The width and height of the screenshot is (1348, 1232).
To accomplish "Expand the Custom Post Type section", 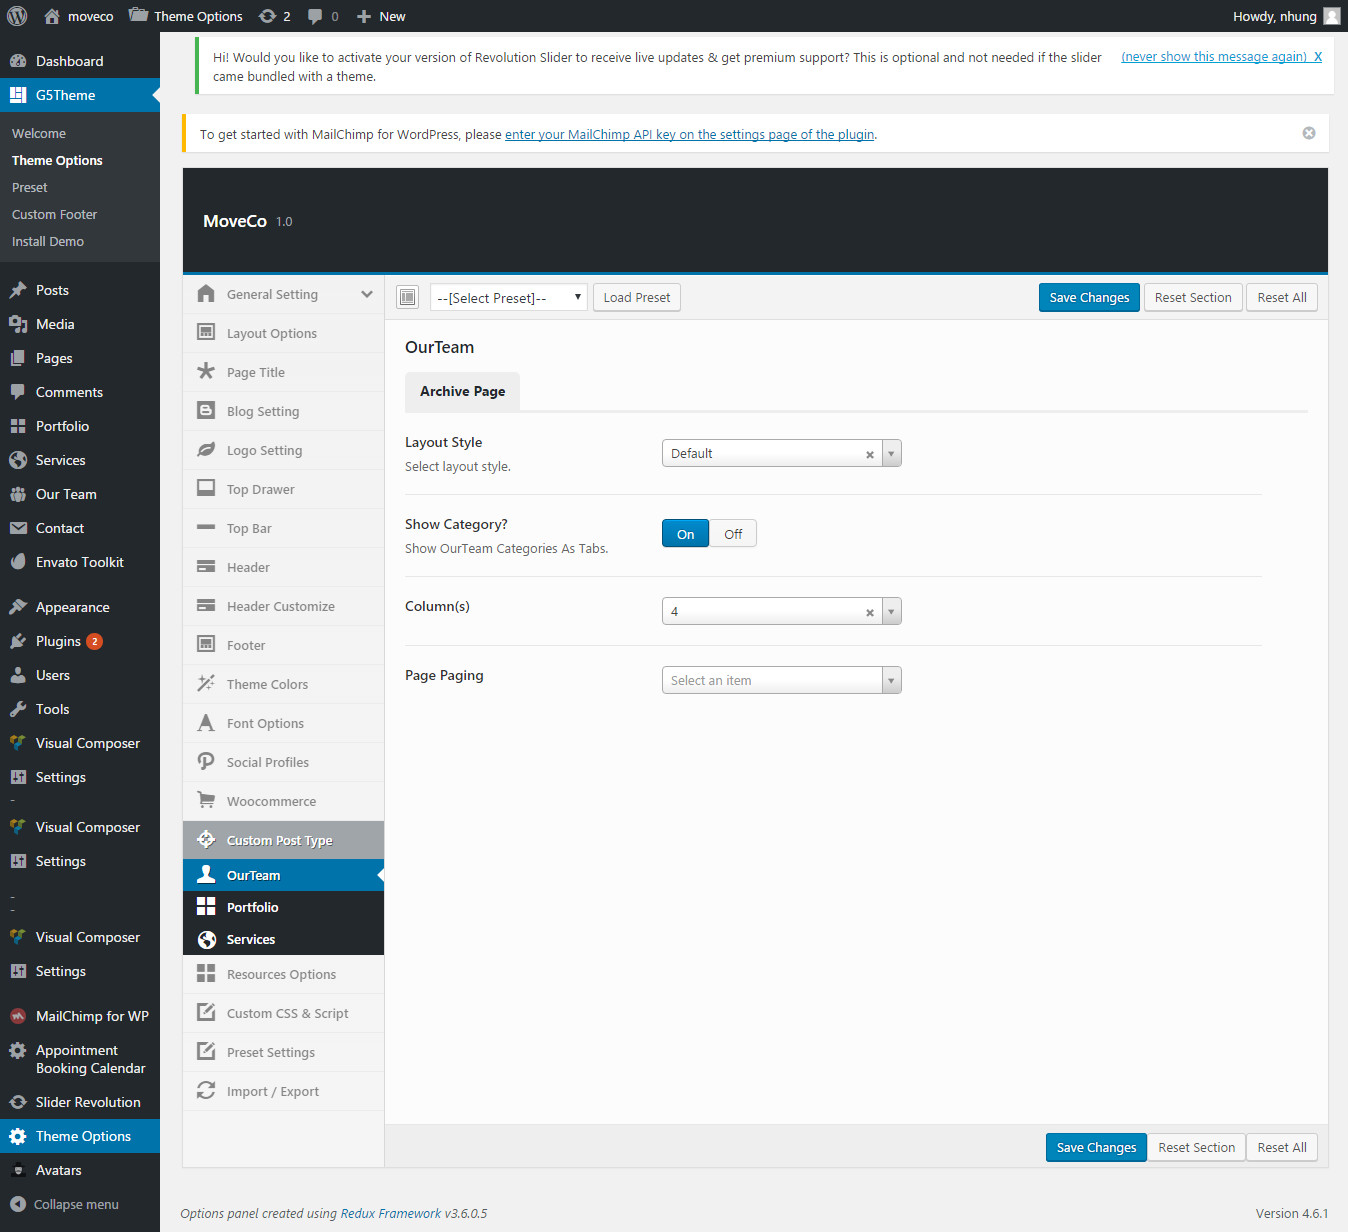I will click(x=283, y=840).
